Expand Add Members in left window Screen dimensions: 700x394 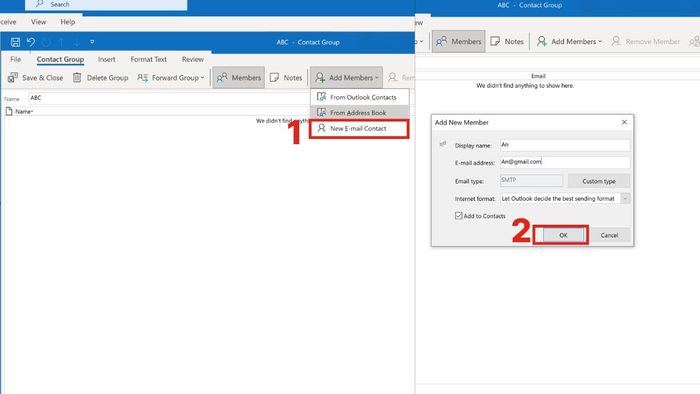click(x=346, y=78)
